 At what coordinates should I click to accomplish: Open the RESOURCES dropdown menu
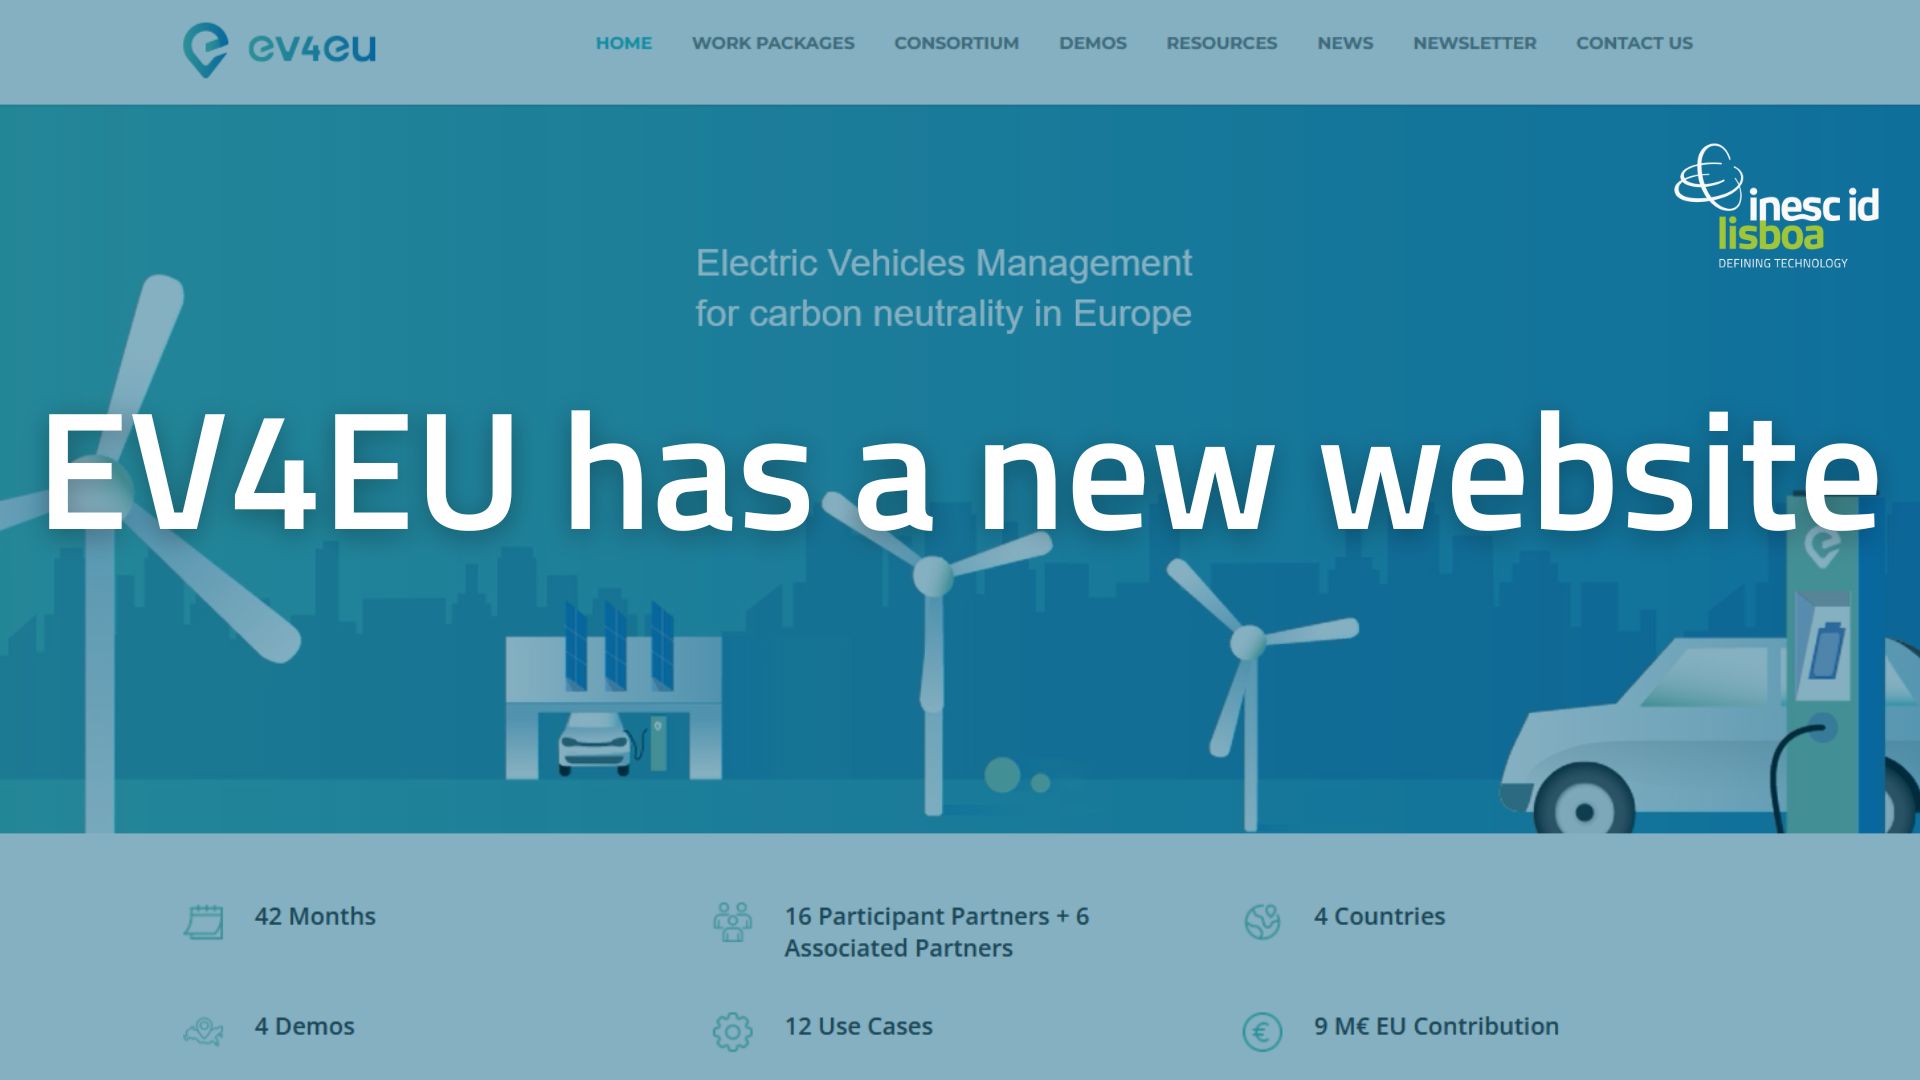click(x=1221, y=43)
